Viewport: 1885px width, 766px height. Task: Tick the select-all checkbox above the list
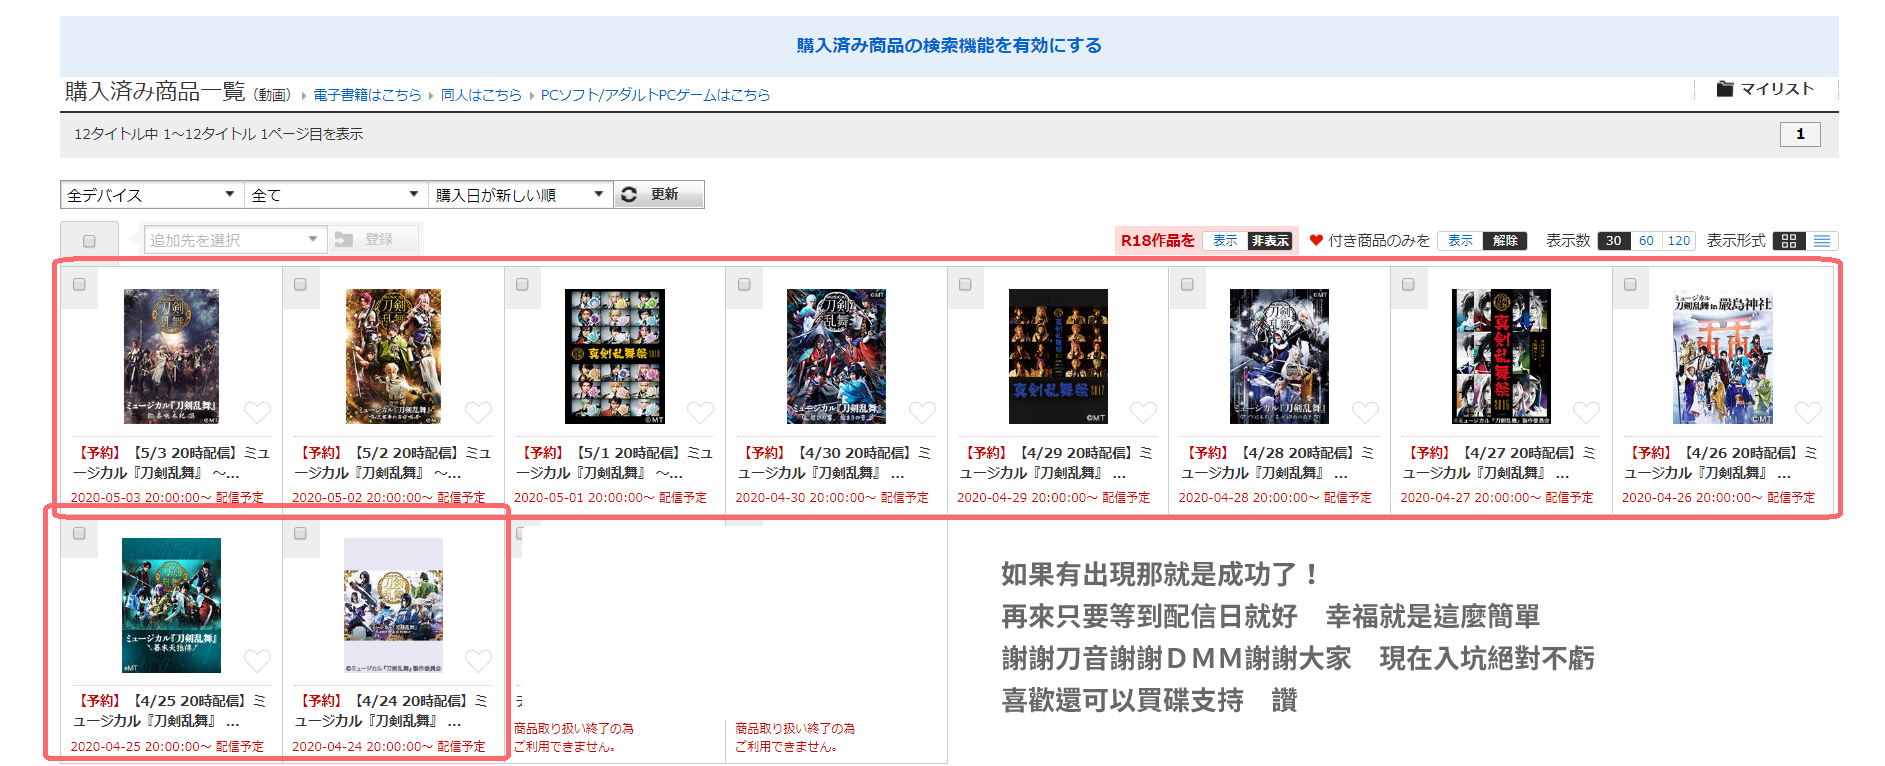(89, 241)
